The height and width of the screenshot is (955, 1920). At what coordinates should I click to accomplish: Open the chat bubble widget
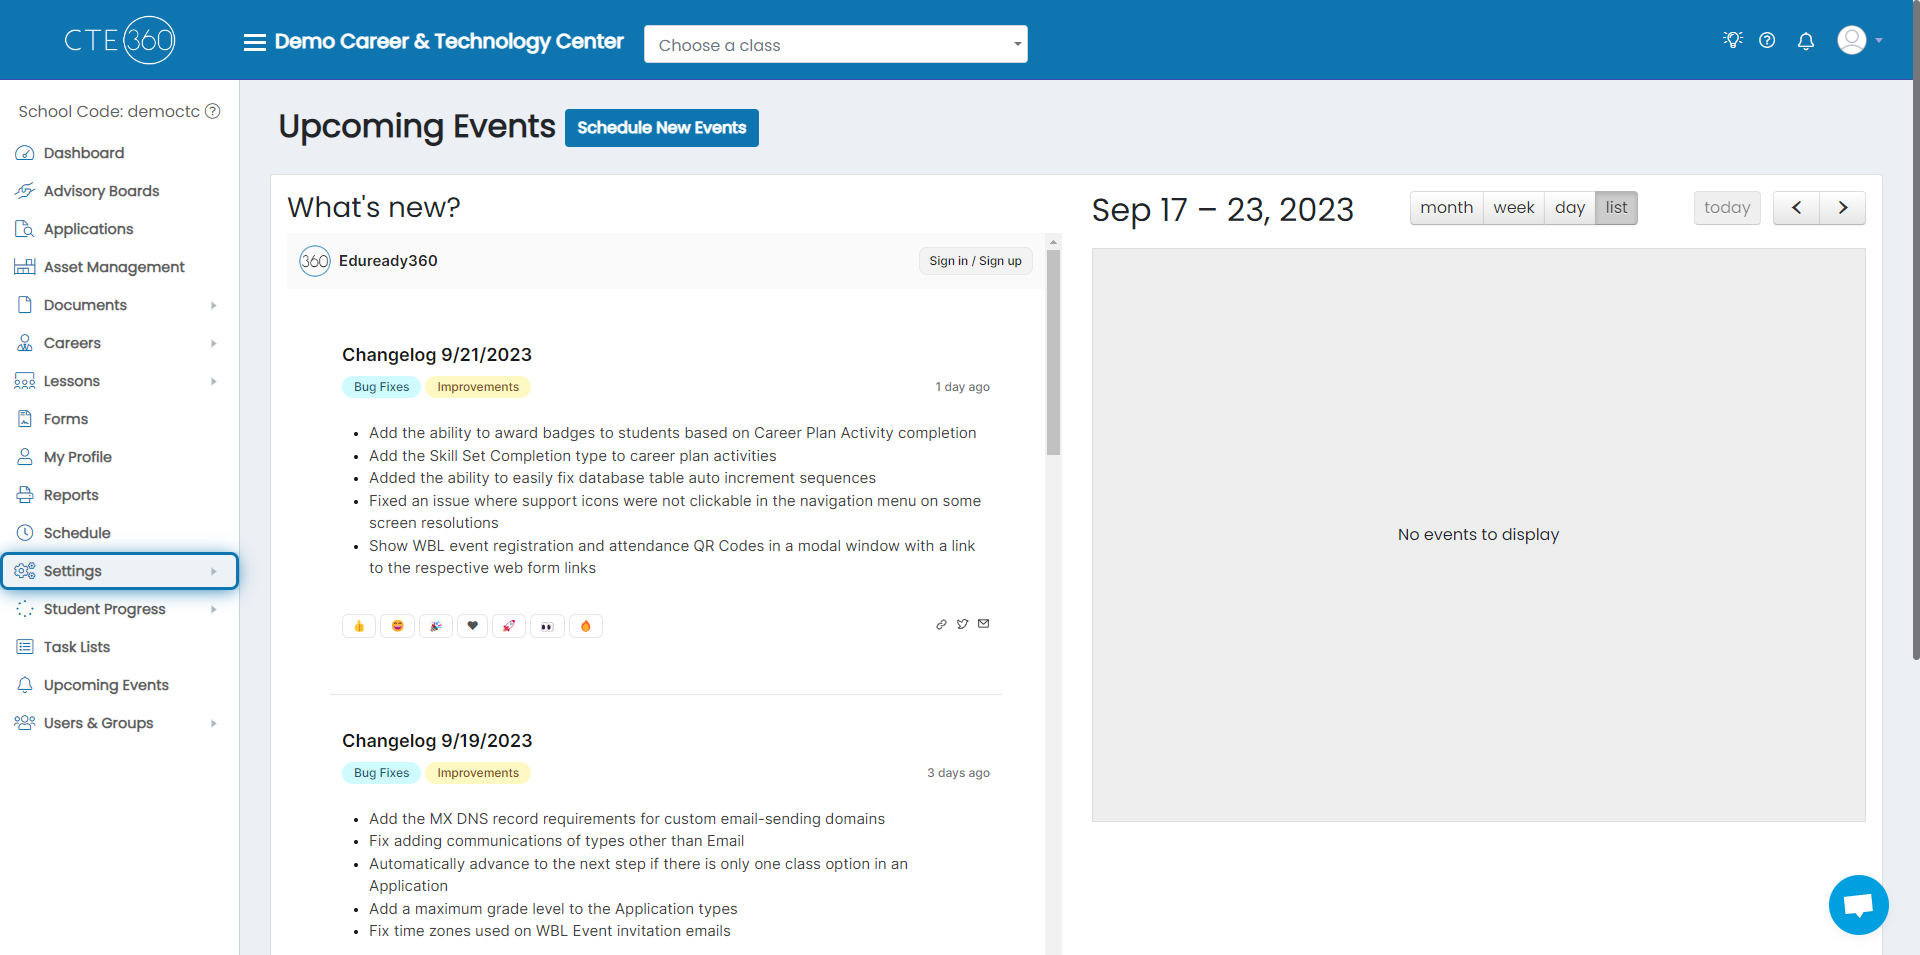(x=1858, y=905)
